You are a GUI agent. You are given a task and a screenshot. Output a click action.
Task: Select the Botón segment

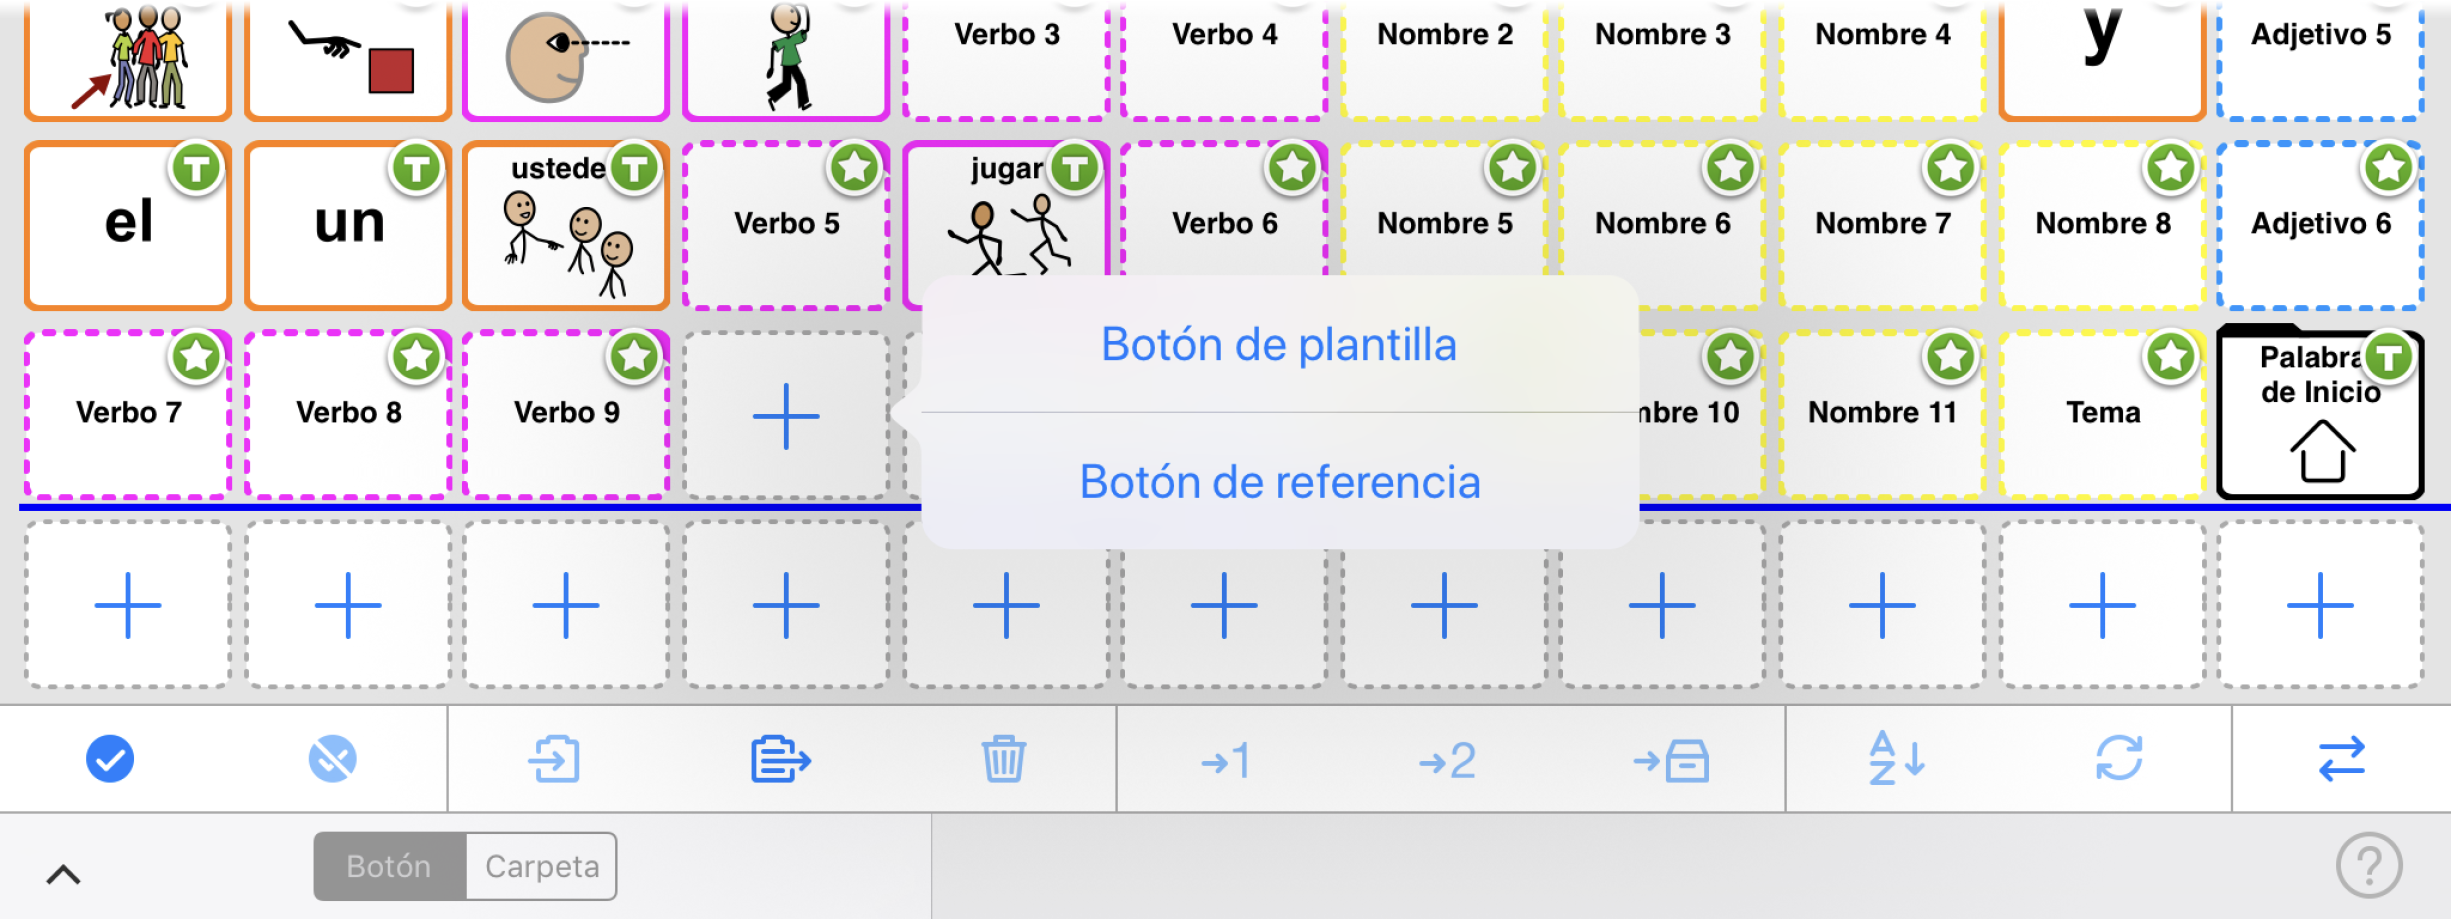point(390,866)
